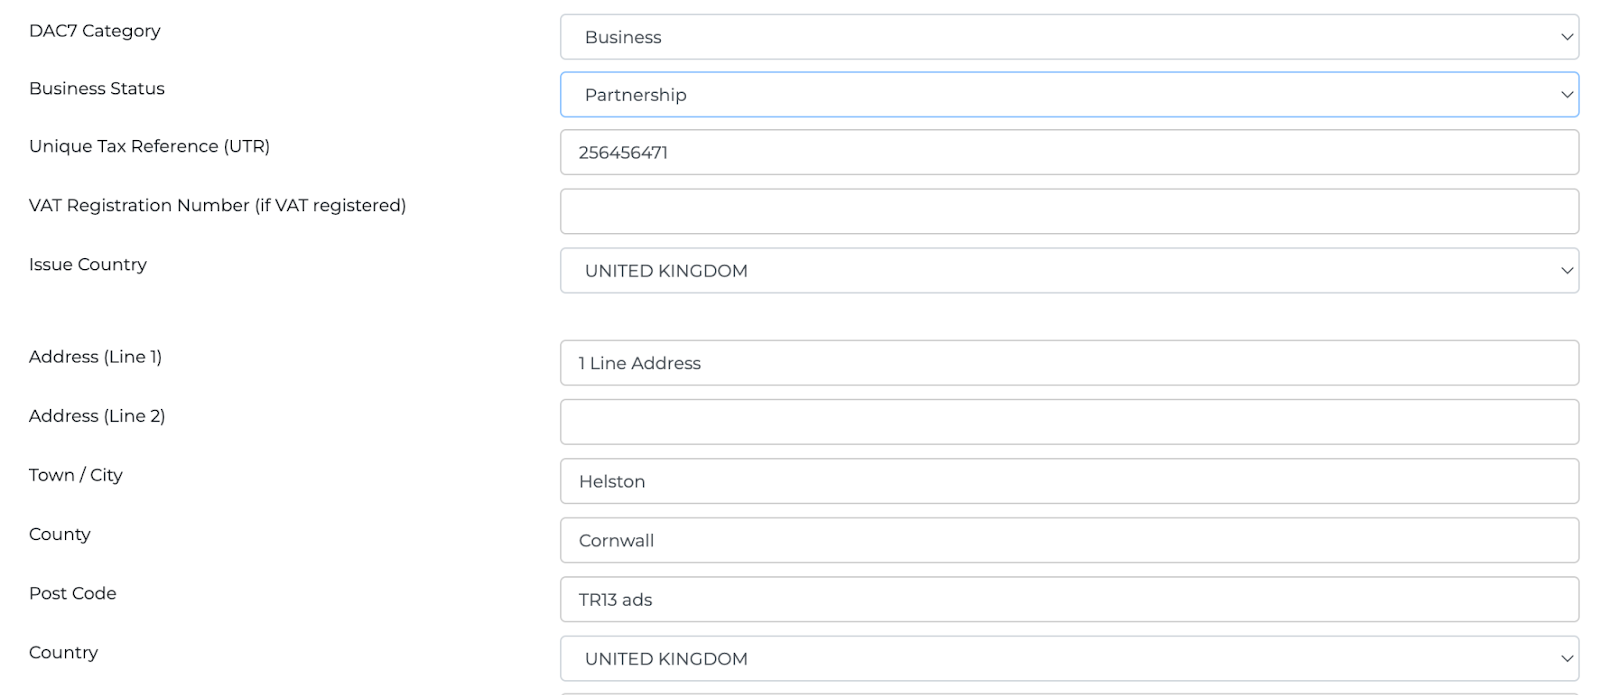The width and height of the screenshot is (1600, 695).
Task: Click the chevron arrow beside Partnership
Action: 1566,95
